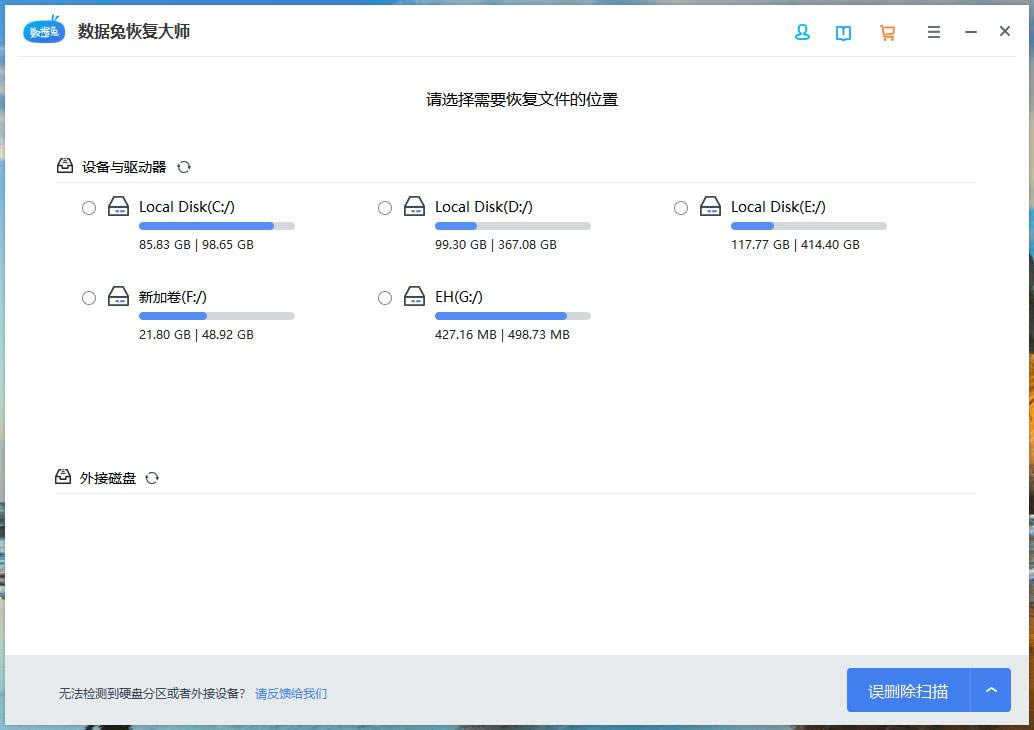This screenshot has height=730, width=1034.
Task: Click the 无法检测到硬盘分区或者外接设备? text
Action: [152, 694]
